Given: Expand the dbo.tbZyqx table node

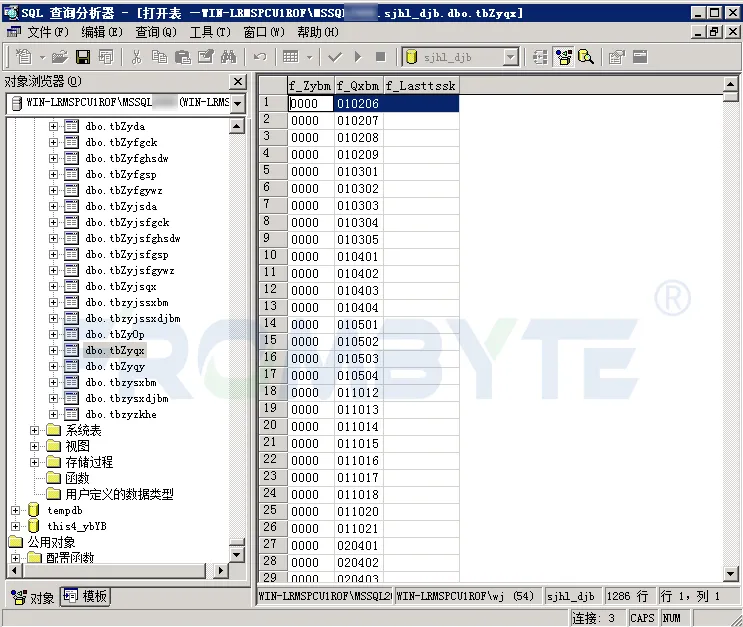Looking at the screenshot, I should tap(54, 351).
